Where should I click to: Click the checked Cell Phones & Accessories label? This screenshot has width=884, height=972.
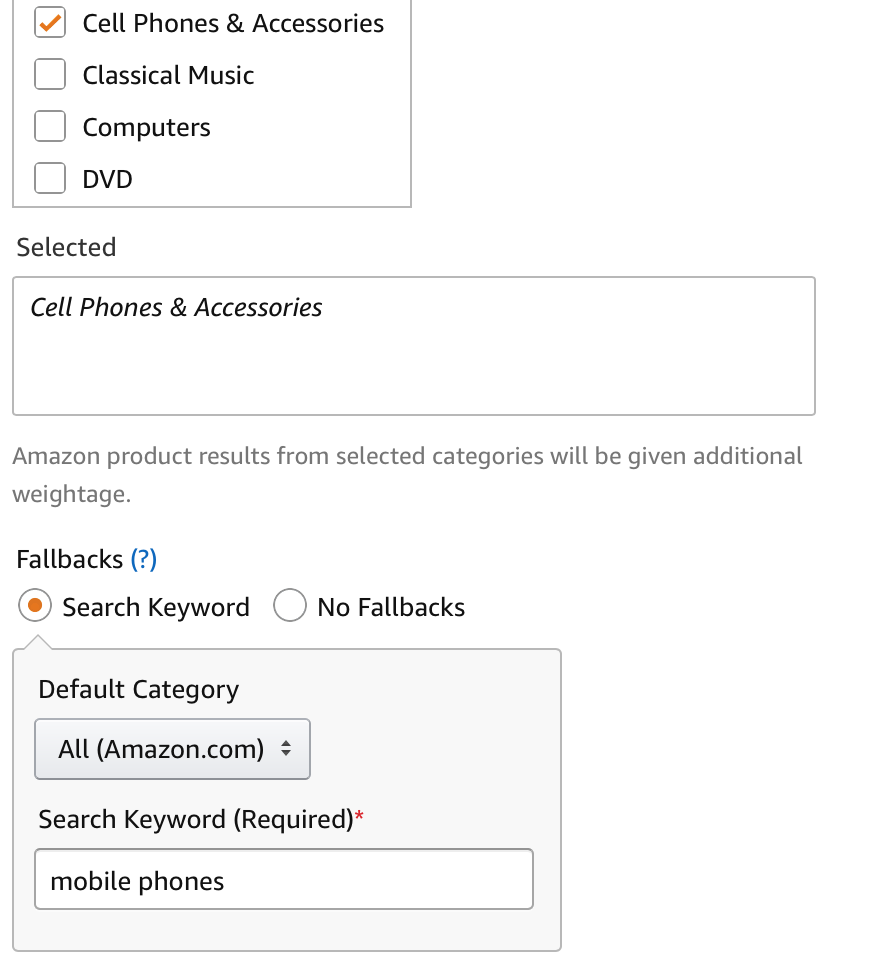pyautogui.click(x=233, y=23)
